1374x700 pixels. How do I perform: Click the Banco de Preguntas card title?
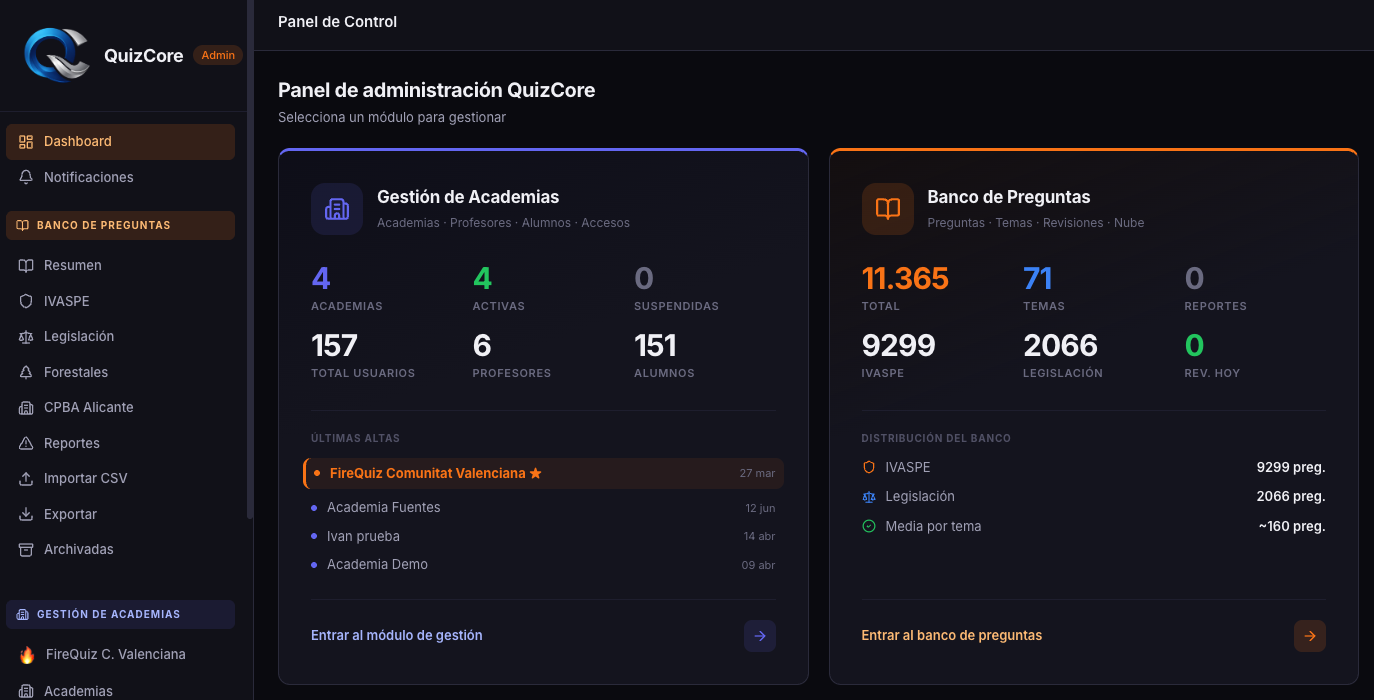pos(1009,197)
